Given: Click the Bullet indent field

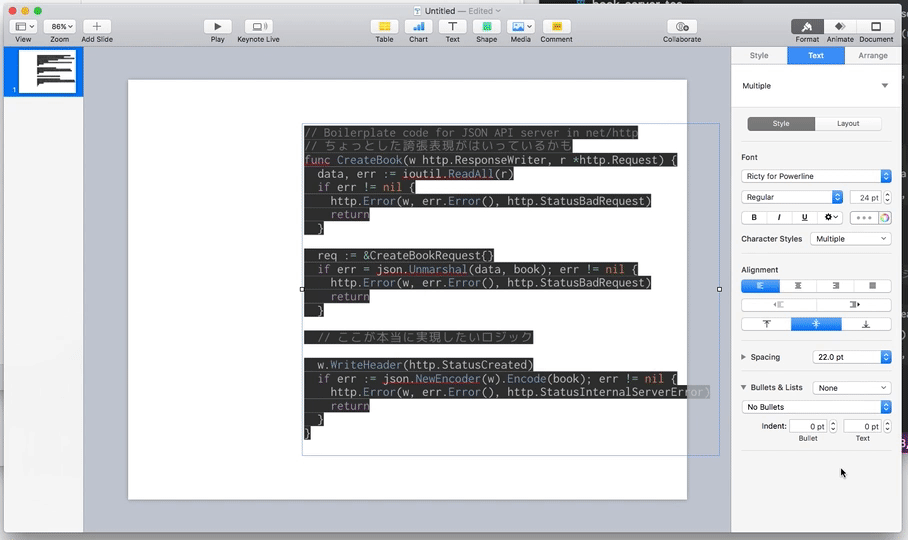Looking at the screenshot, I should pyautogui.click(x=808, y=427).
